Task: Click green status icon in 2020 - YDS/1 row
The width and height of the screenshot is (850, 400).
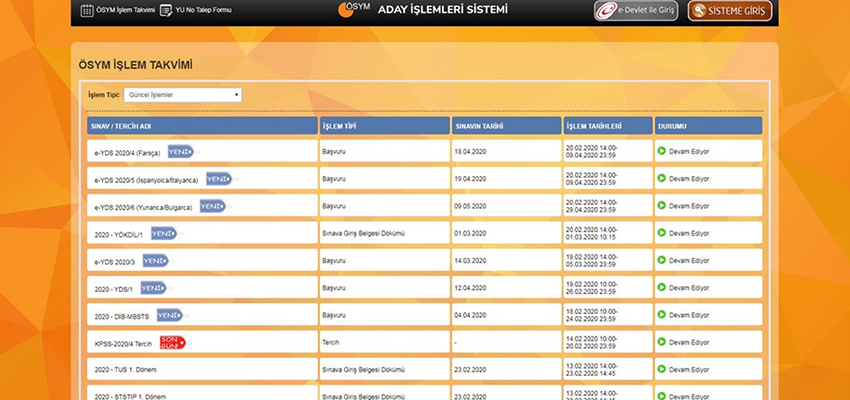Action: [661, 287]
